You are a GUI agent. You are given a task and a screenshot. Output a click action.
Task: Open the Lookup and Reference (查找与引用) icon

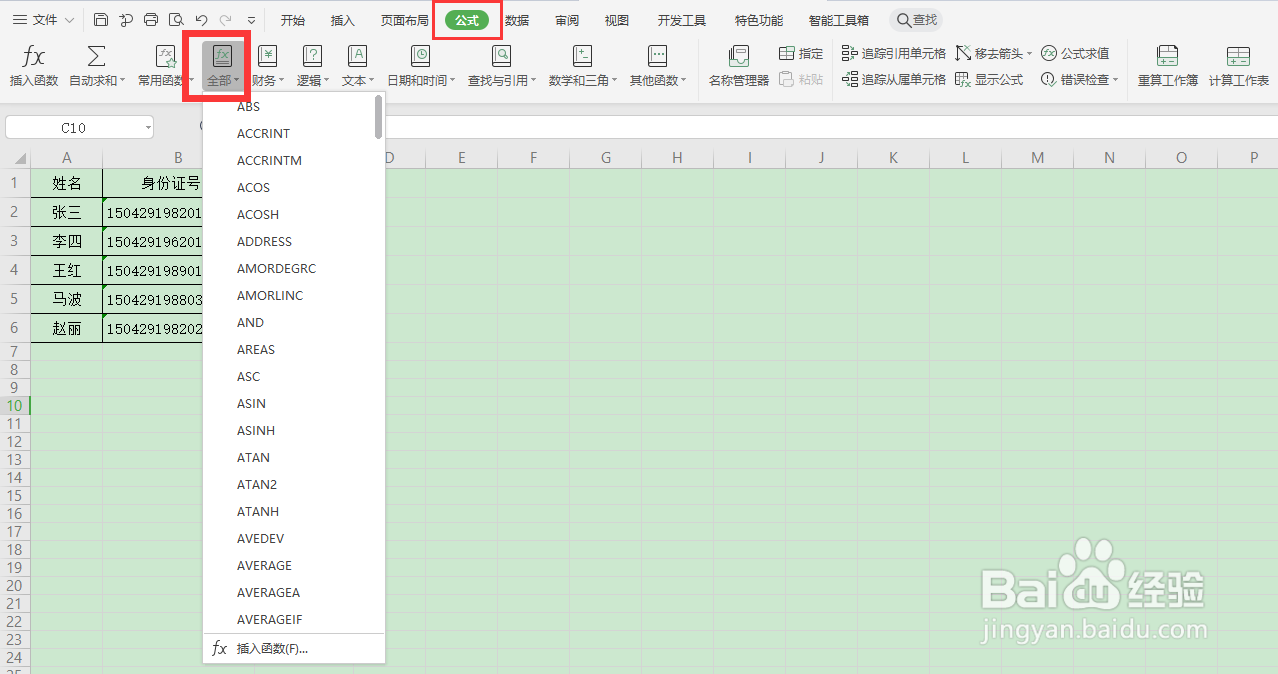coord(502,56)
